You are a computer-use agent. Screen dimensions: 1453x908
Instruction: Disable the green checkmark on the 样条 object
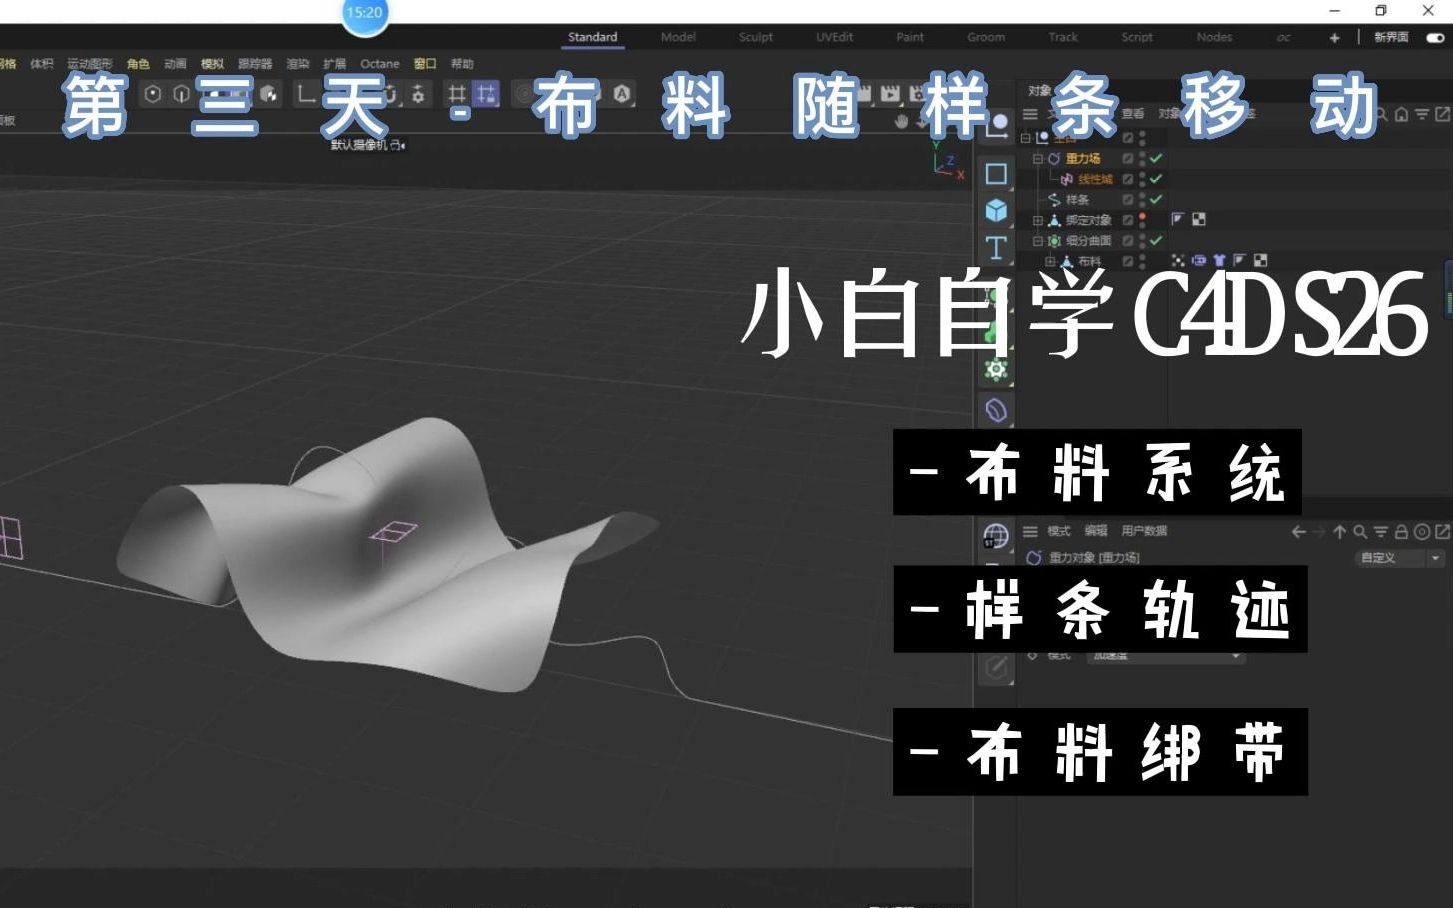pyautogui.click(x=1156, y=198)
